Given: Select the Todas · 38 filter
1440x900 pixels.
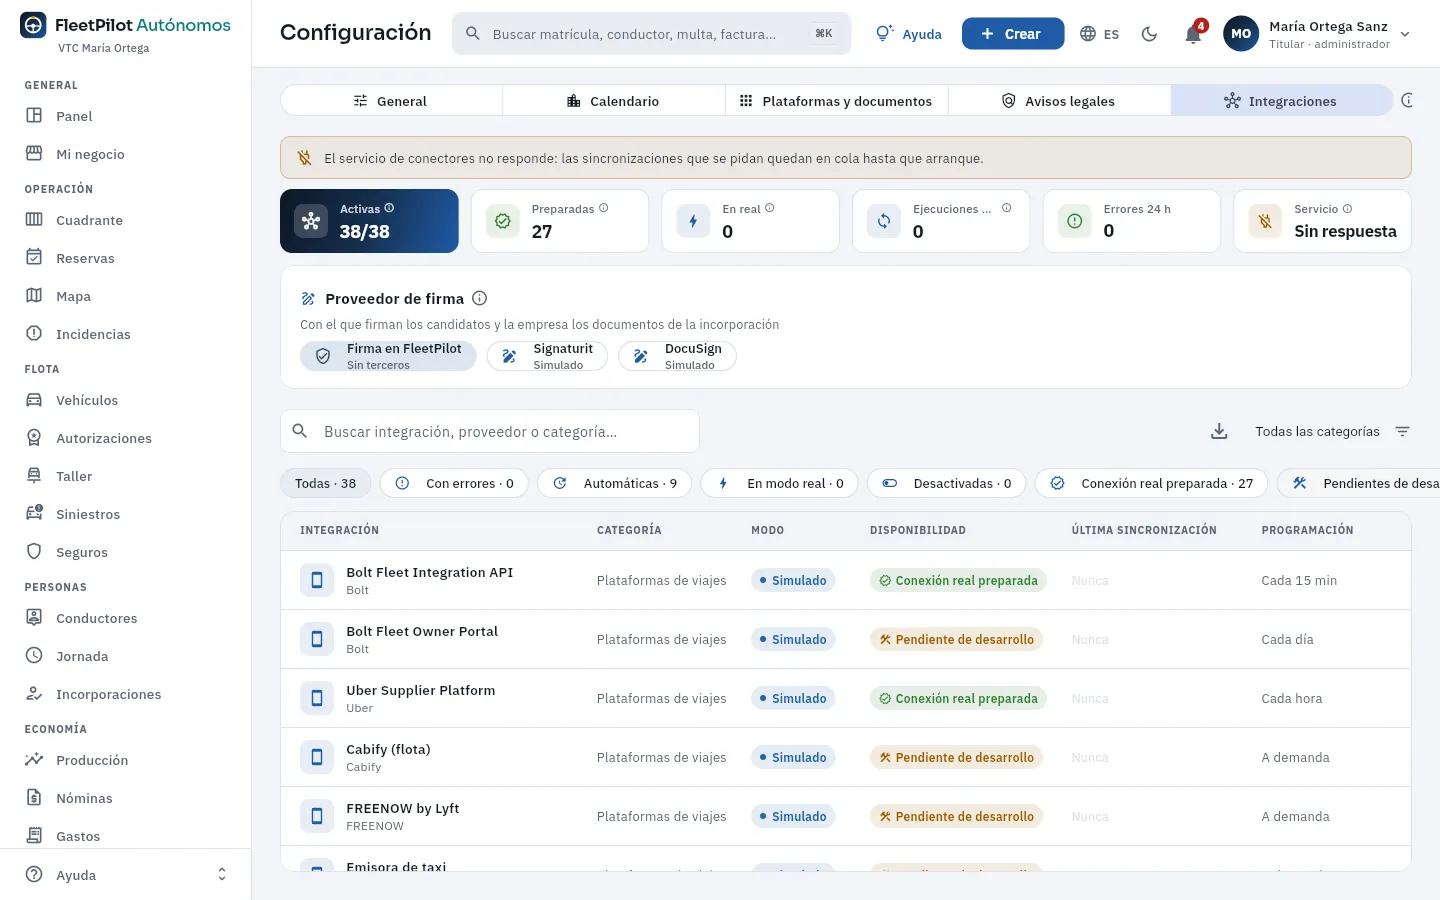Looking at the screenshot, I should coord(325,483).
